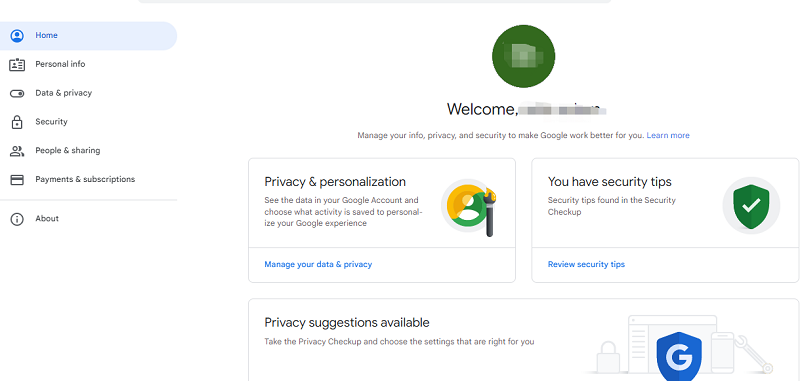Click the Privacy & personalization heading
This screenshot has width=800, height=381.
(x=335, y=182)
